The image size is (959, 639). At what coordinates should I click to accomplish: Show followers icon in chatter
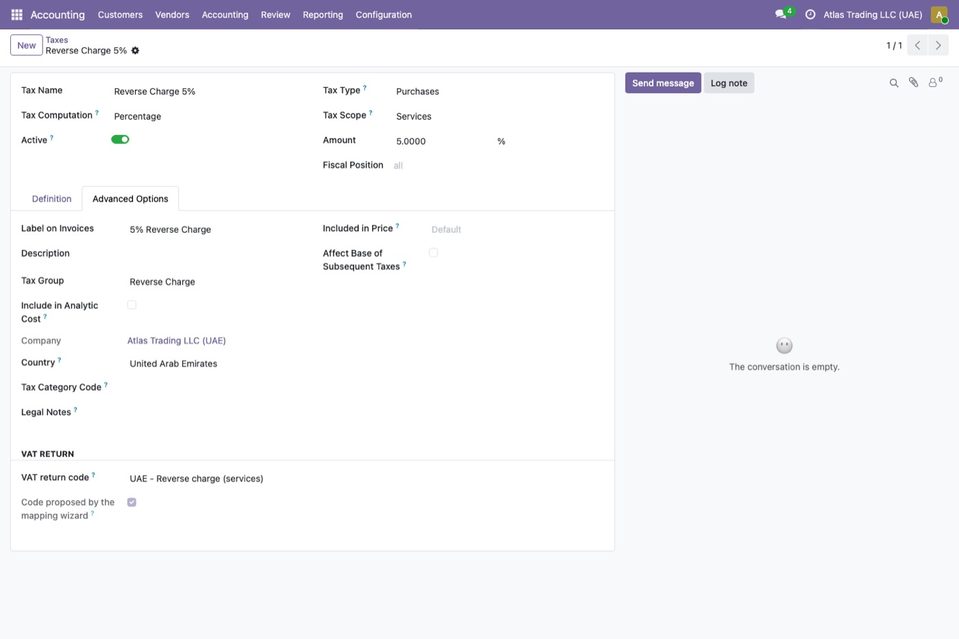(x=935, y=83)
